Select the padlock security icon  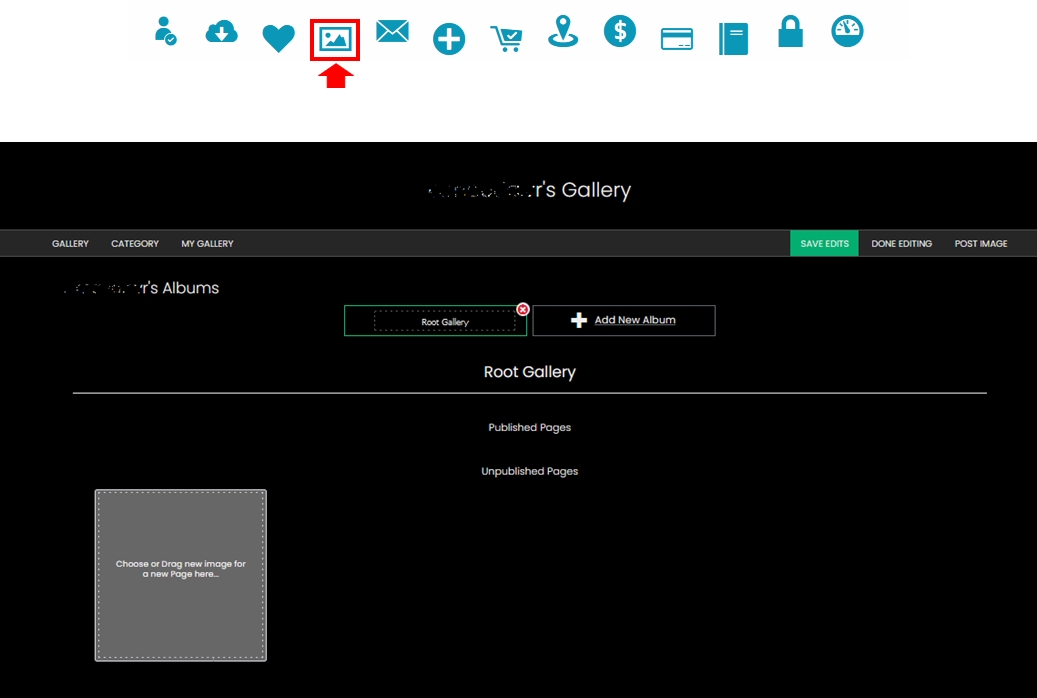[790, 32]
